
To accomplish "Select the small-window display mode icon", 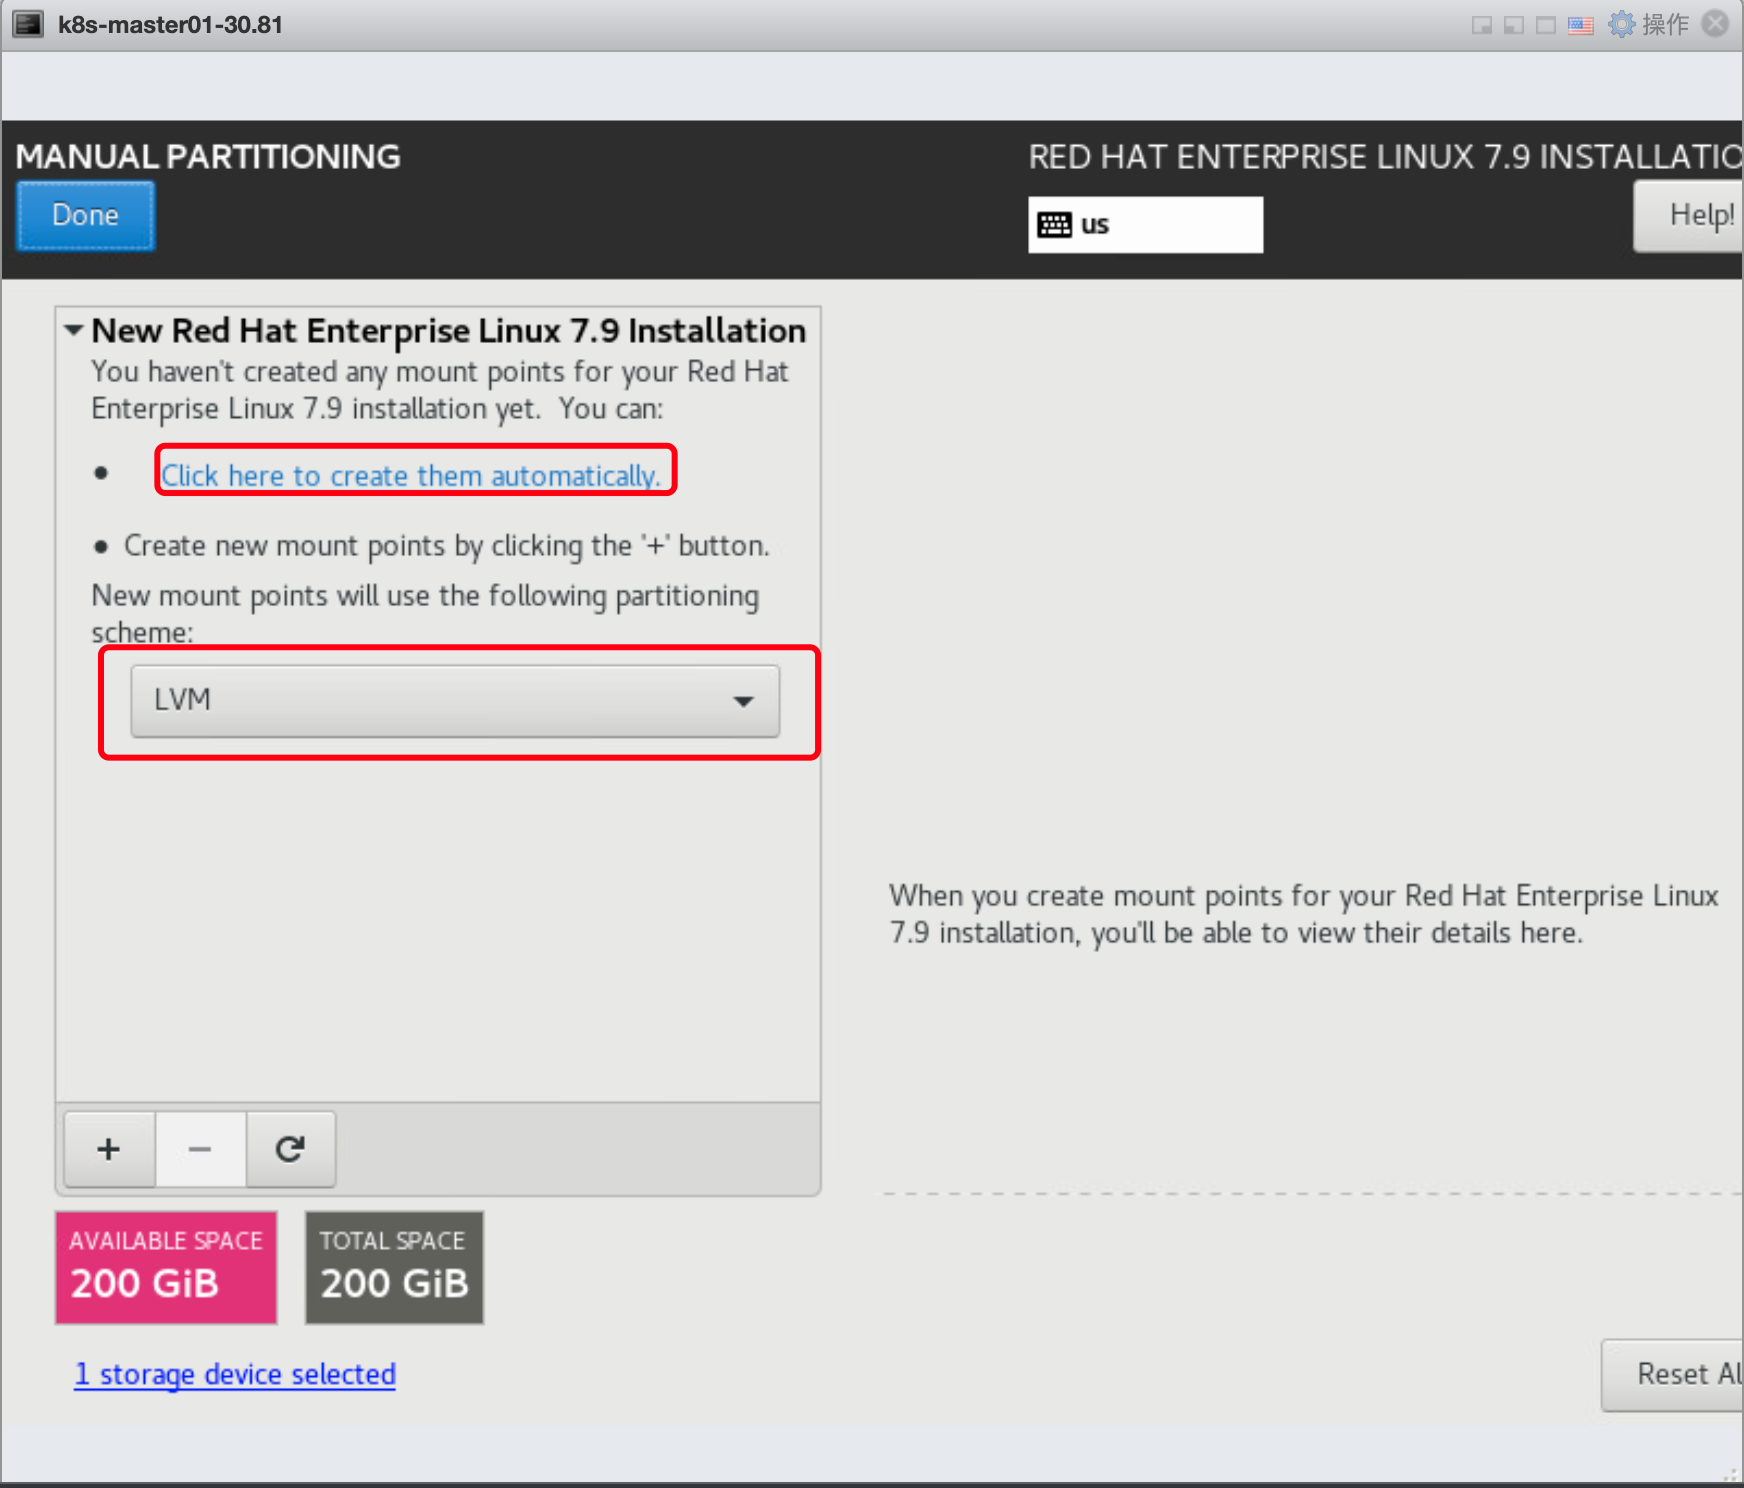I will (1482, 25).
